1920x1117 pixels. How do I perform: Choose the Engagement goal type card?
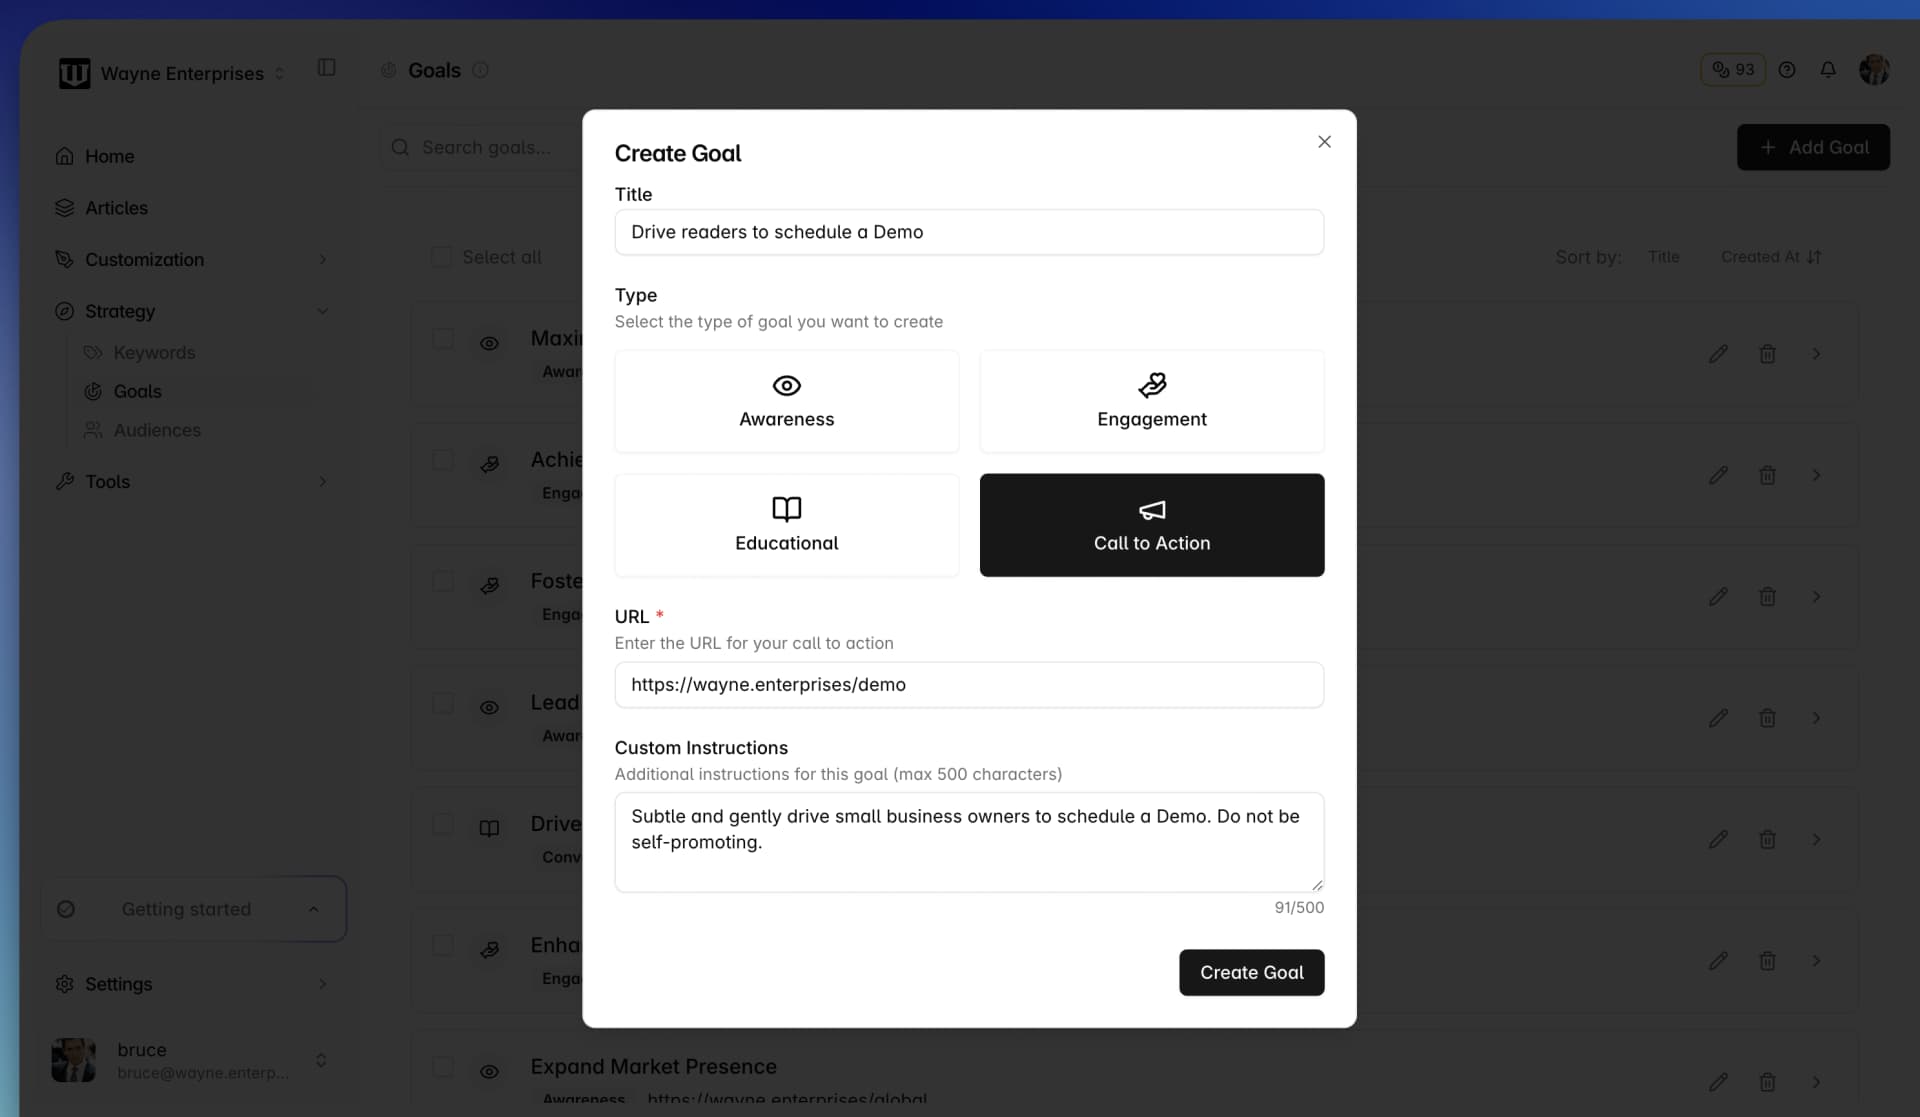(1151, 401)
